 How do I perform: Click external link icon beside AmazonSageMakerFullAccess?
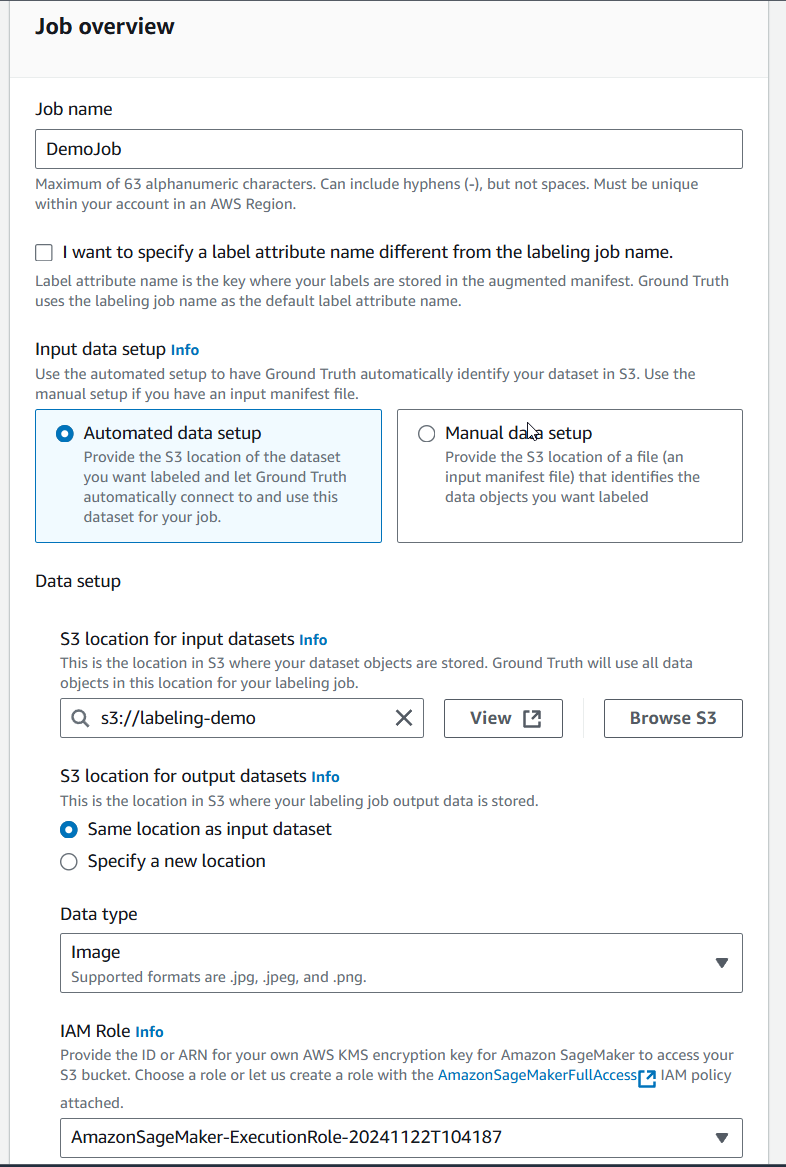(647, 1078)
